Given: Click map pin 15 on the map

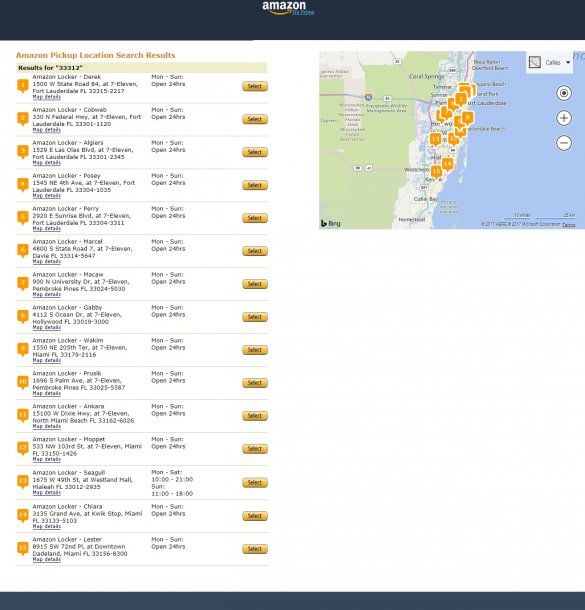Looking at the screenshot, I should (x=436, y=172).
